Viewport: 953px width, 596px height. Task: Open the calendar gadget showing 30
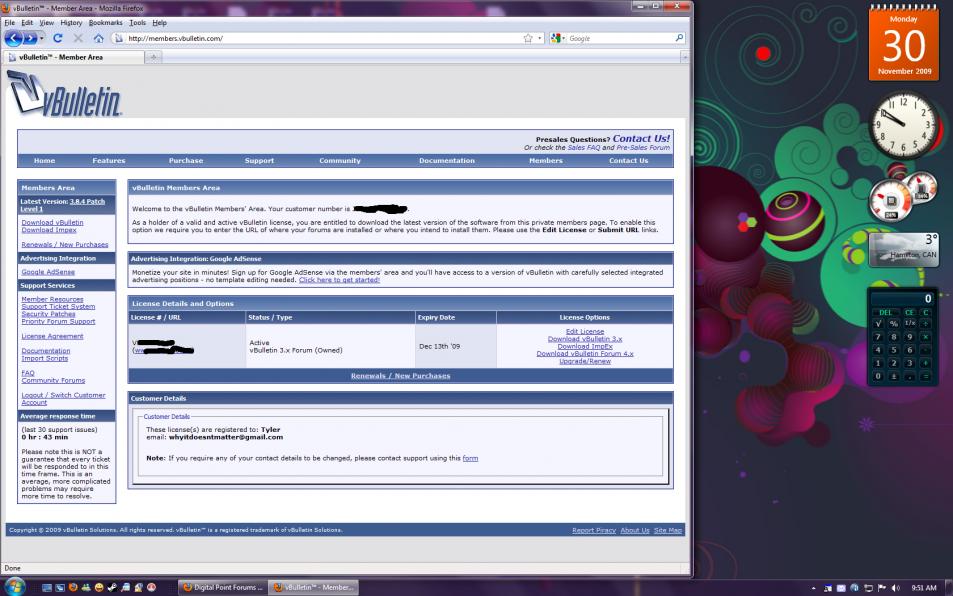[902, 44]
